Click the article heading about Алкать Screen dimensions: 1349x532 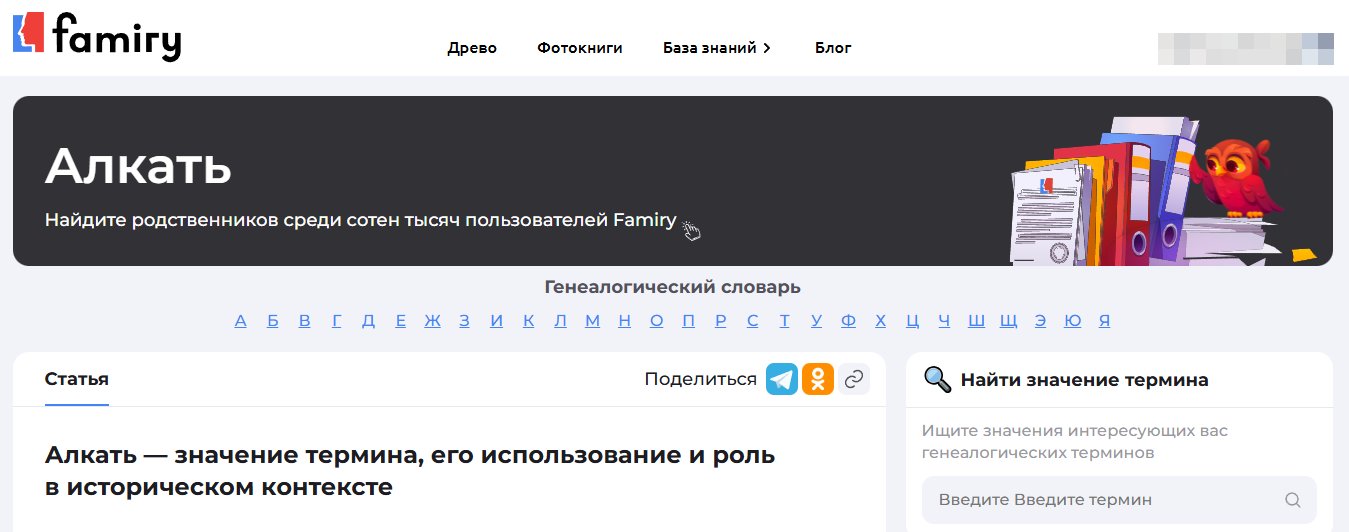(x=410, y=471)
